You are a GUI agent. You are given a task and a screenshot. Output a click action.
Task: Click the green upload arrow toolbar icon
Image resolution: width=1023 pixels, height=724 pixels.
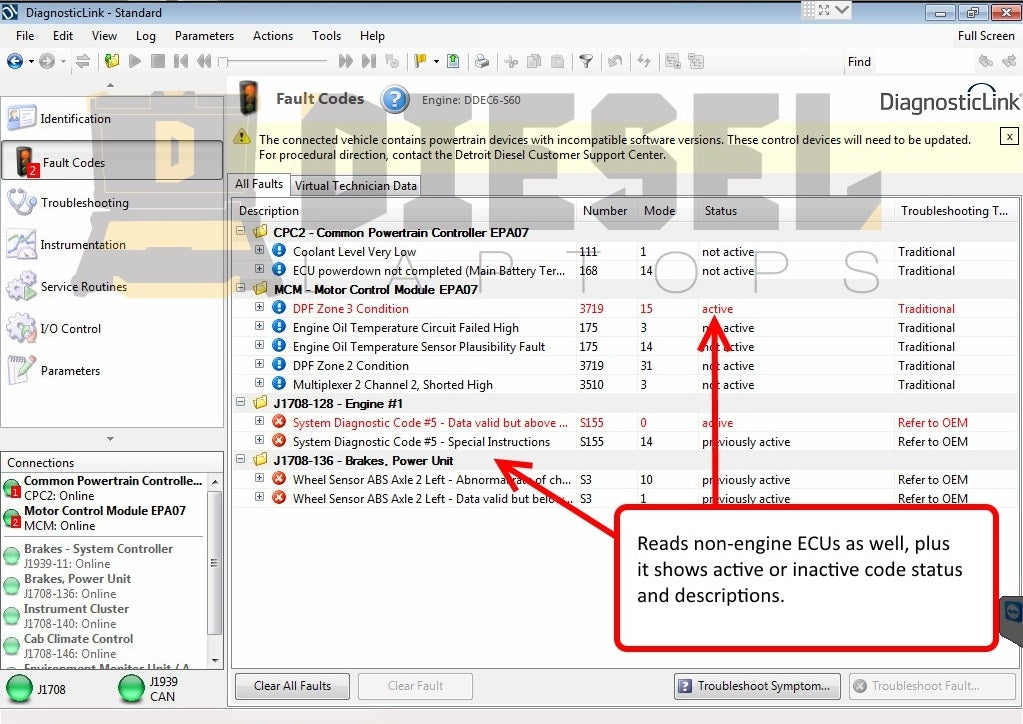[x=453, y=61]
